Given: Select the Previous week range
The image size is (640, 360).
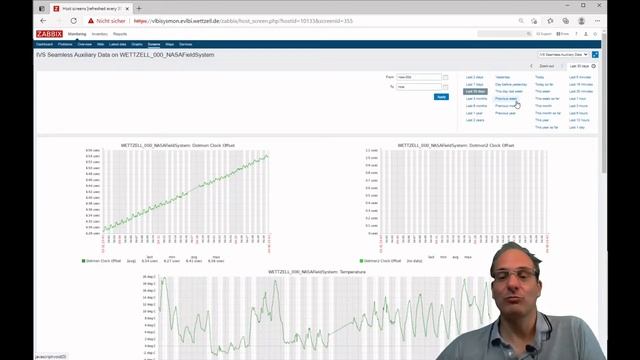Looking at the screenshot, I should [506, 99].
